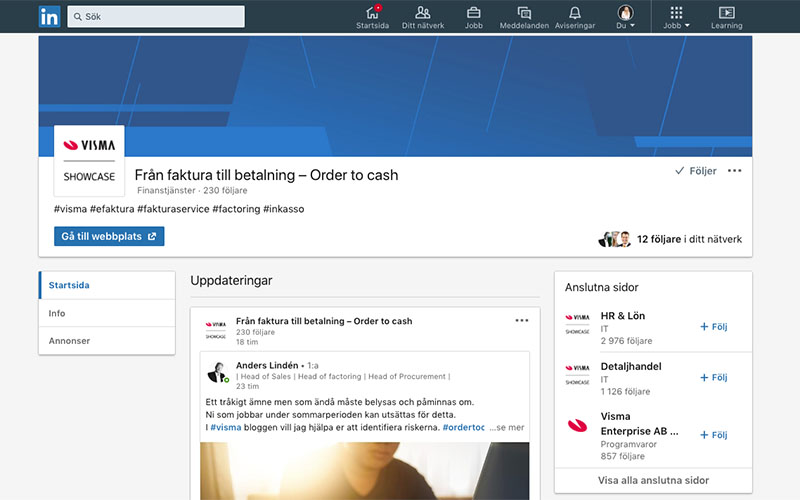Click Detaljhandel Visma showcase logo
Screen dimensions: 800x500
(x=578, y=374)
